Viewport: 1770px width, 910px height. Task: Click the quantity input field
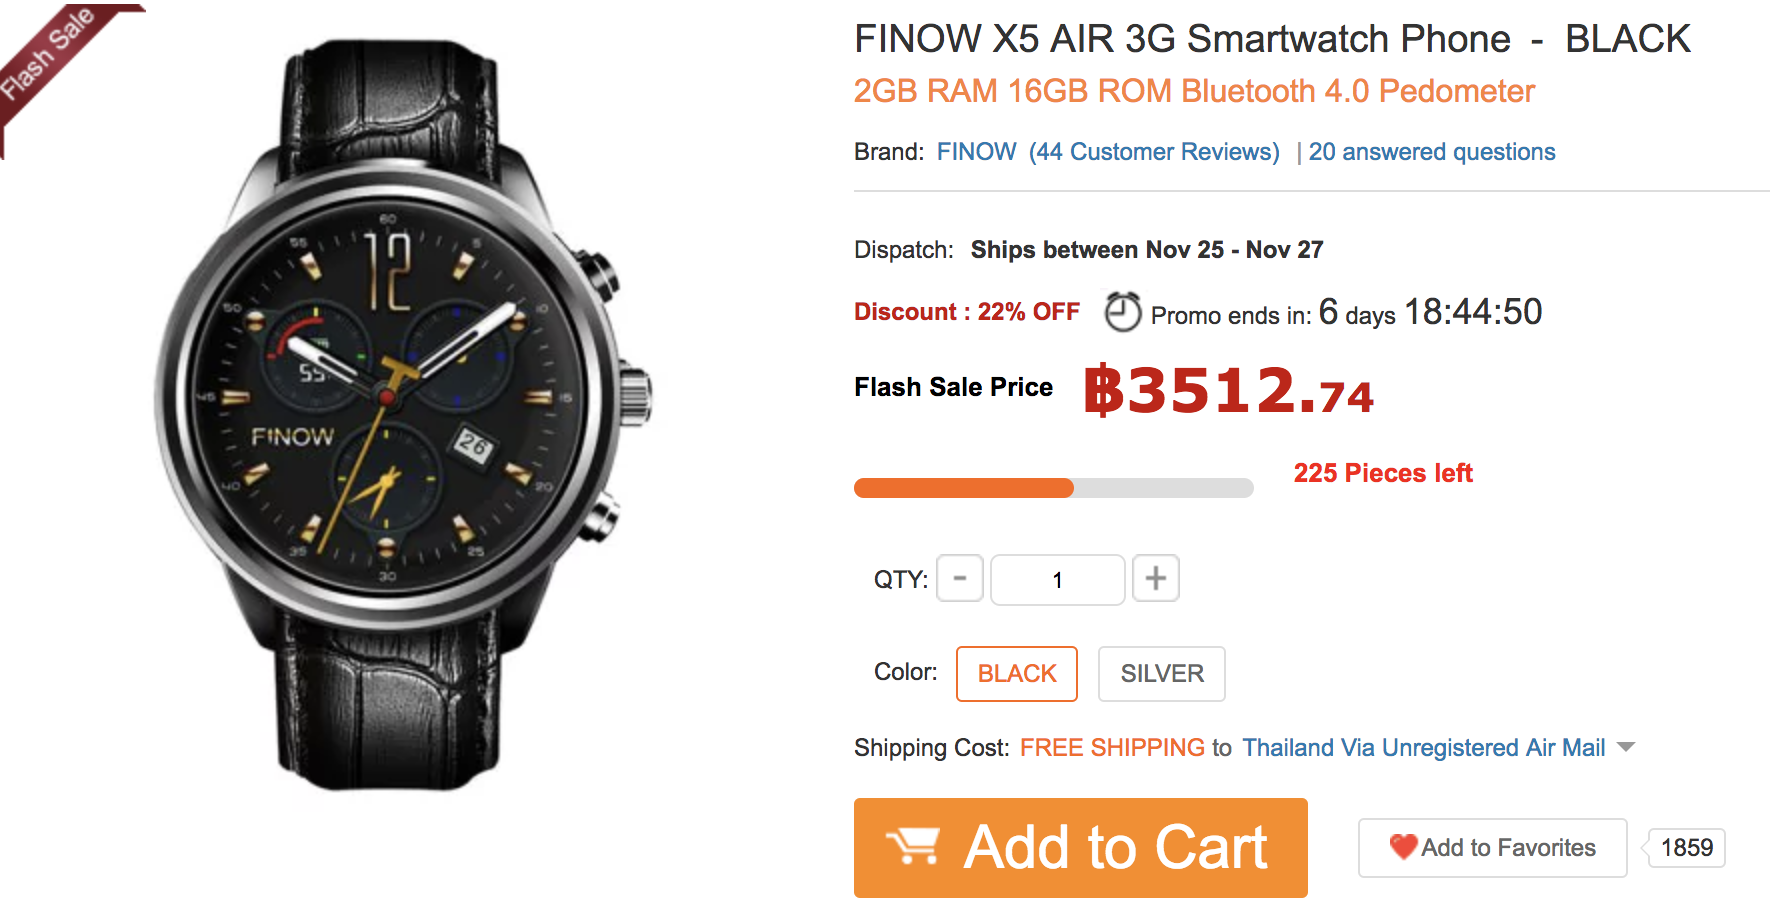click(1057, 580)
